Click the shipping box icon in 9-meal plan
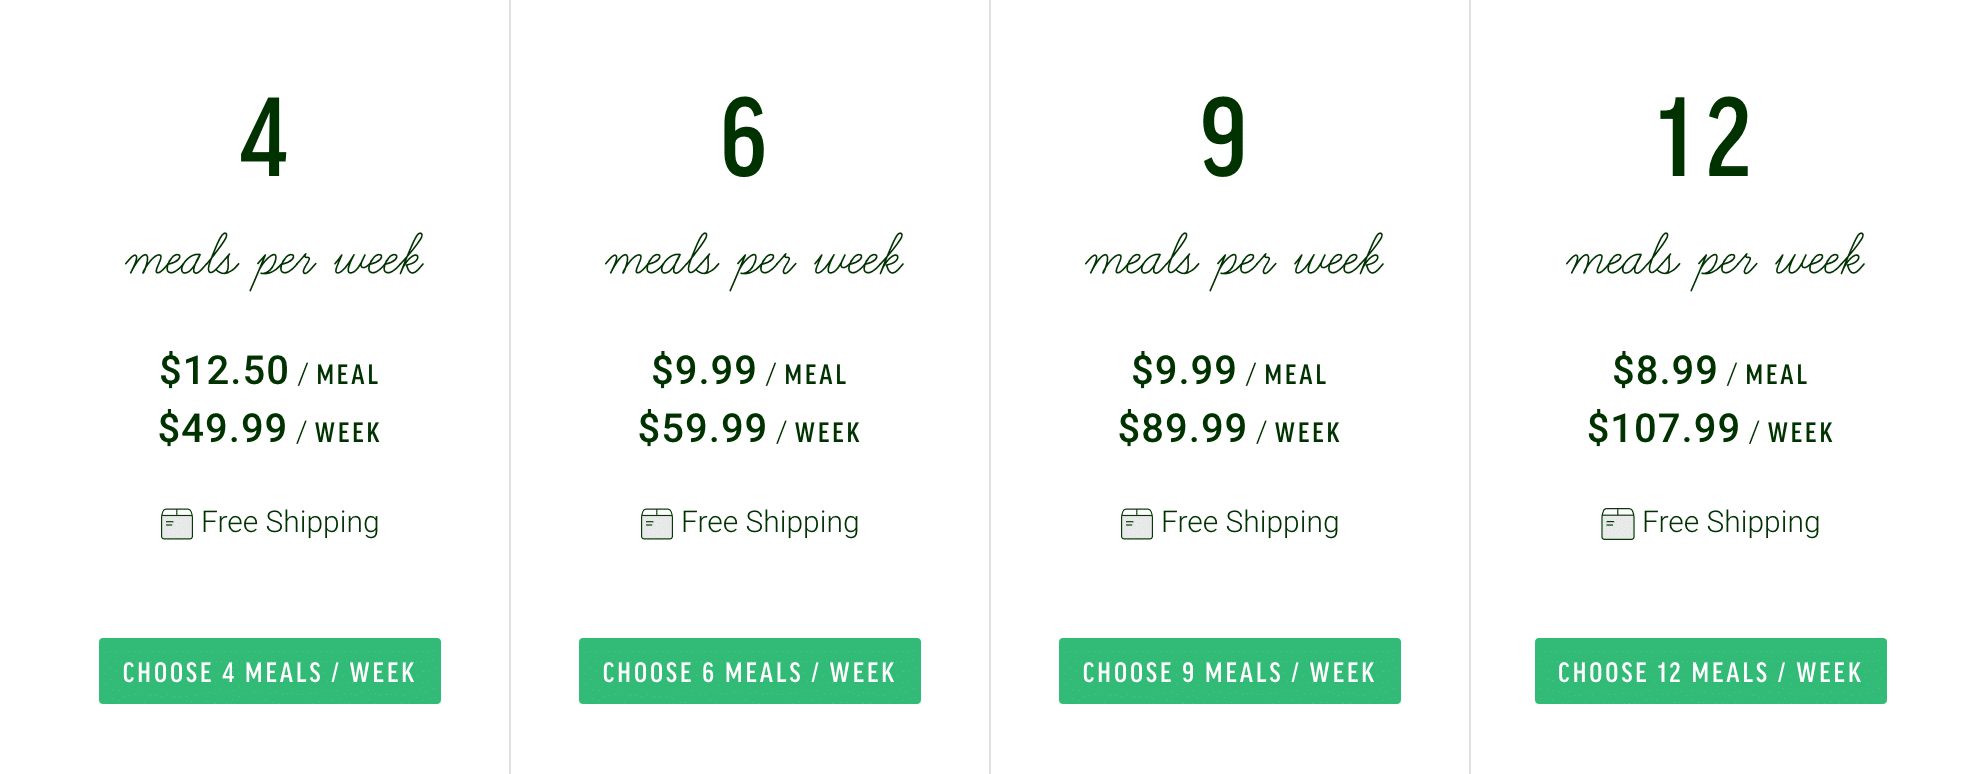This screenshot has width=1982, height=774. tap(1137, 524)
